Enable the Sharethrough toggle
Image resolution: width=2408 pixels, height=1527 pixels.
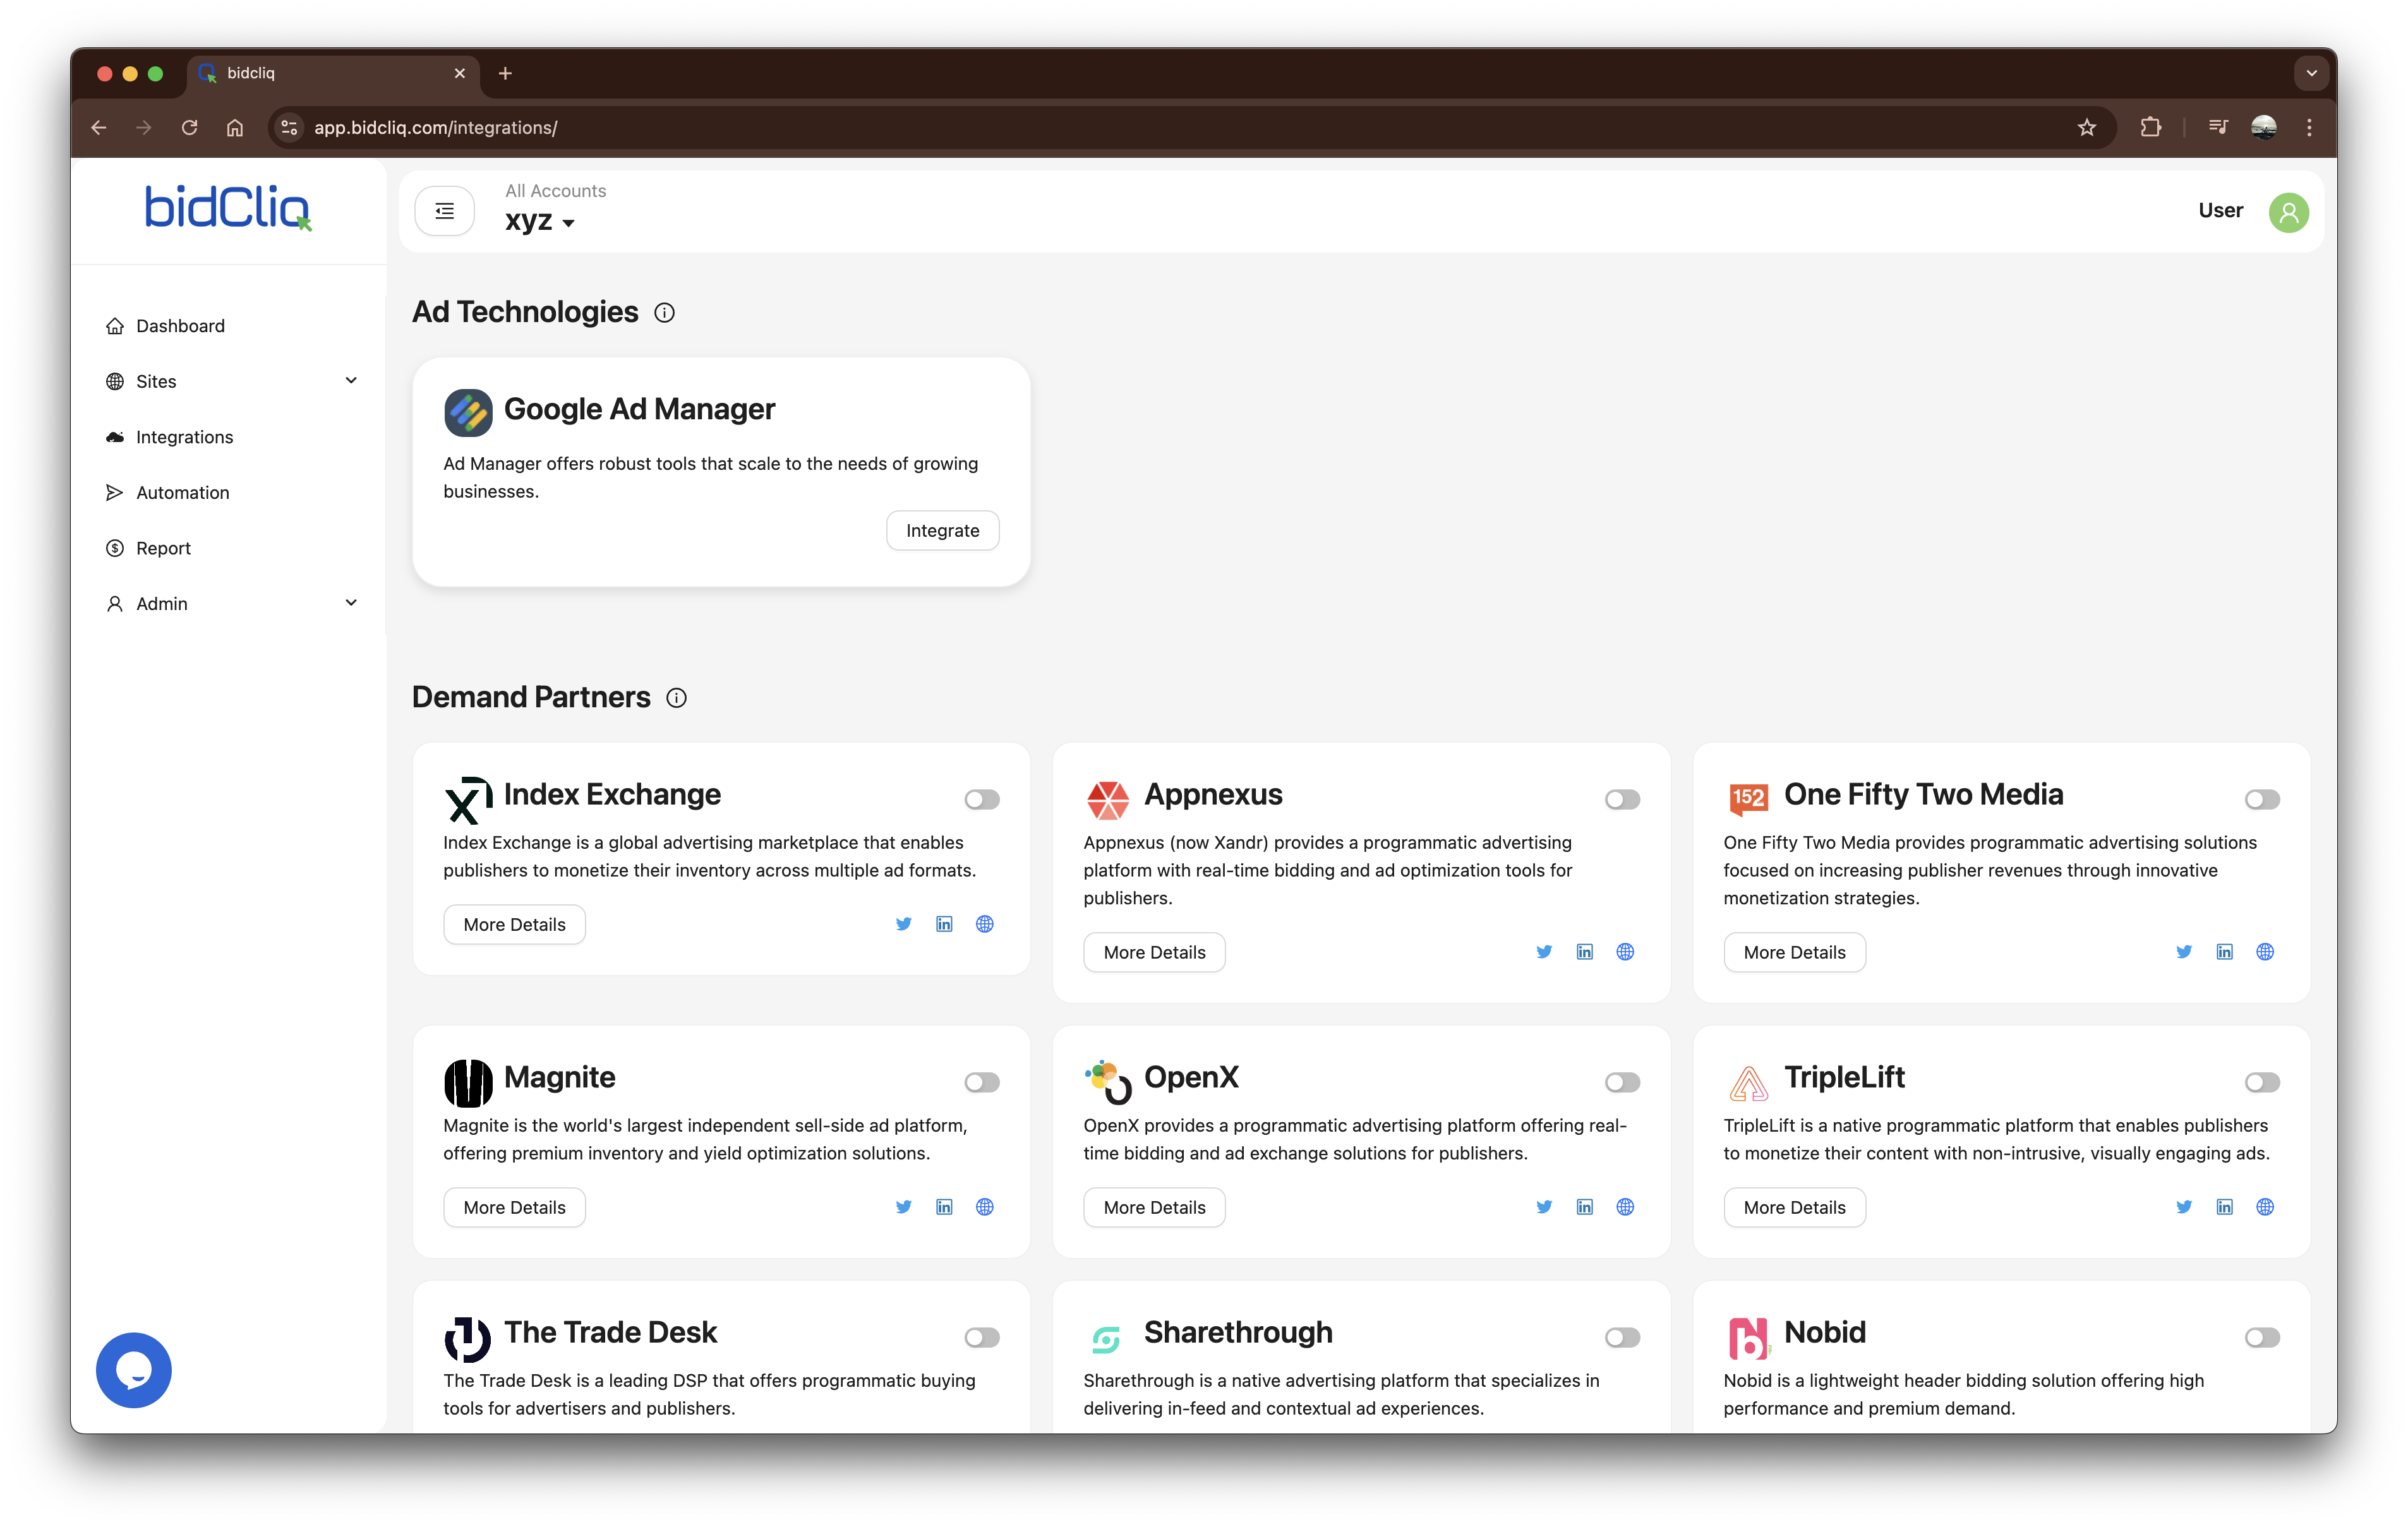pyautogui.click(x=1622, y=1338)
